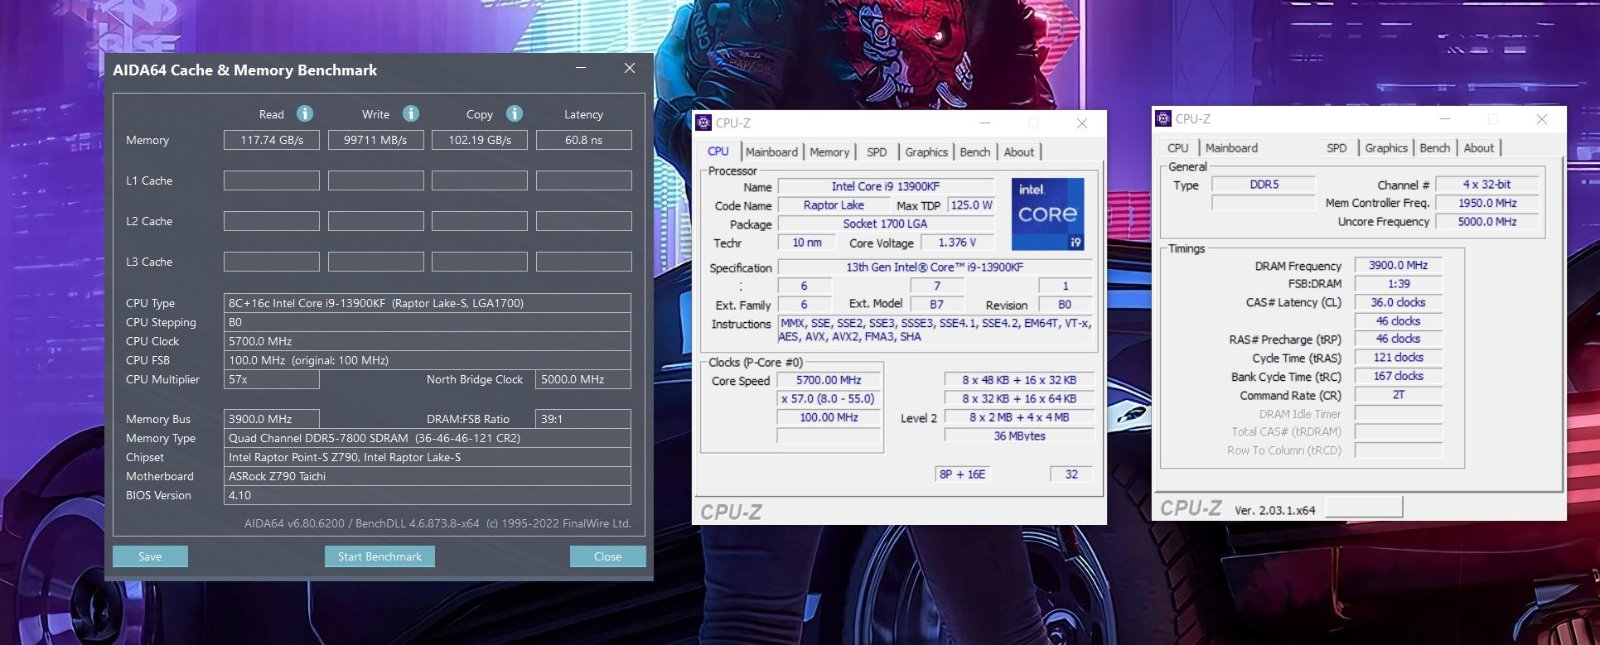The width and height of the screenshot is (1600, 645).
Task: Switch to Mainboard tab in the CPU-Z timings window
Action: (1232, 148)
